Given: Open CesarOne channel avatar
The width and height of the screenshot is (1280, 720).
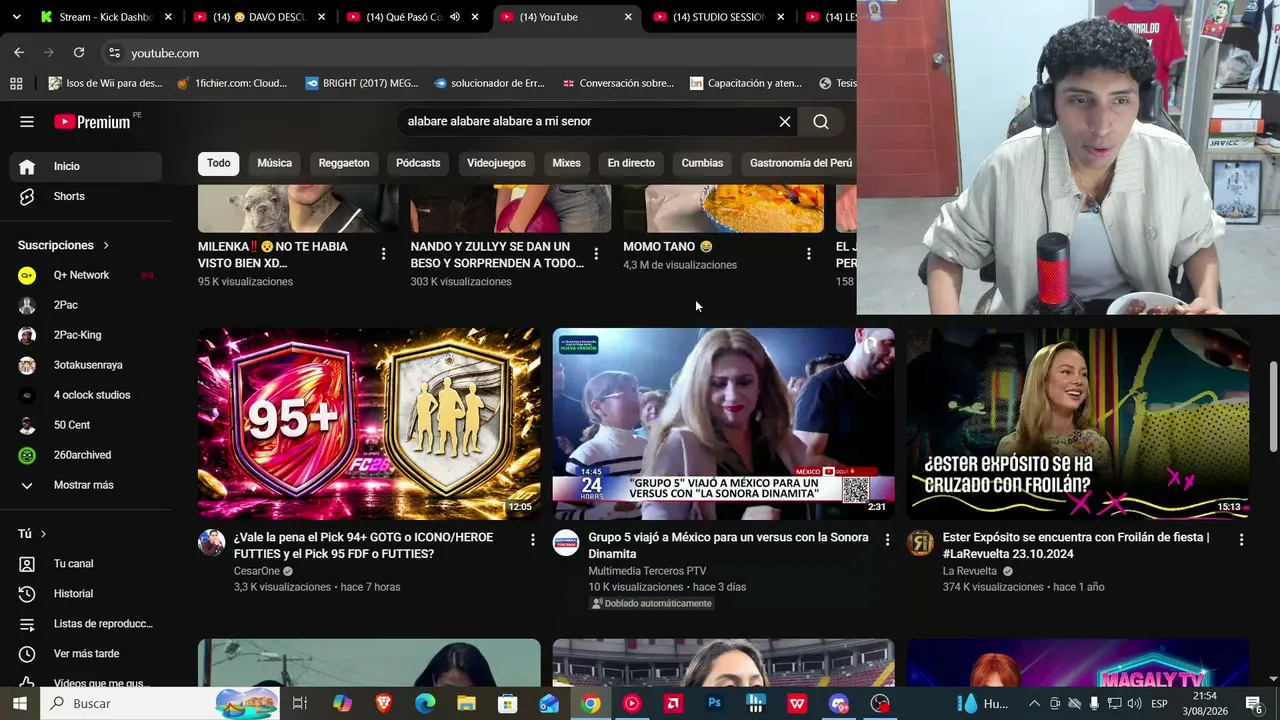Looking at the screenshot, I should pyautogui.click(x=212, y=543).
